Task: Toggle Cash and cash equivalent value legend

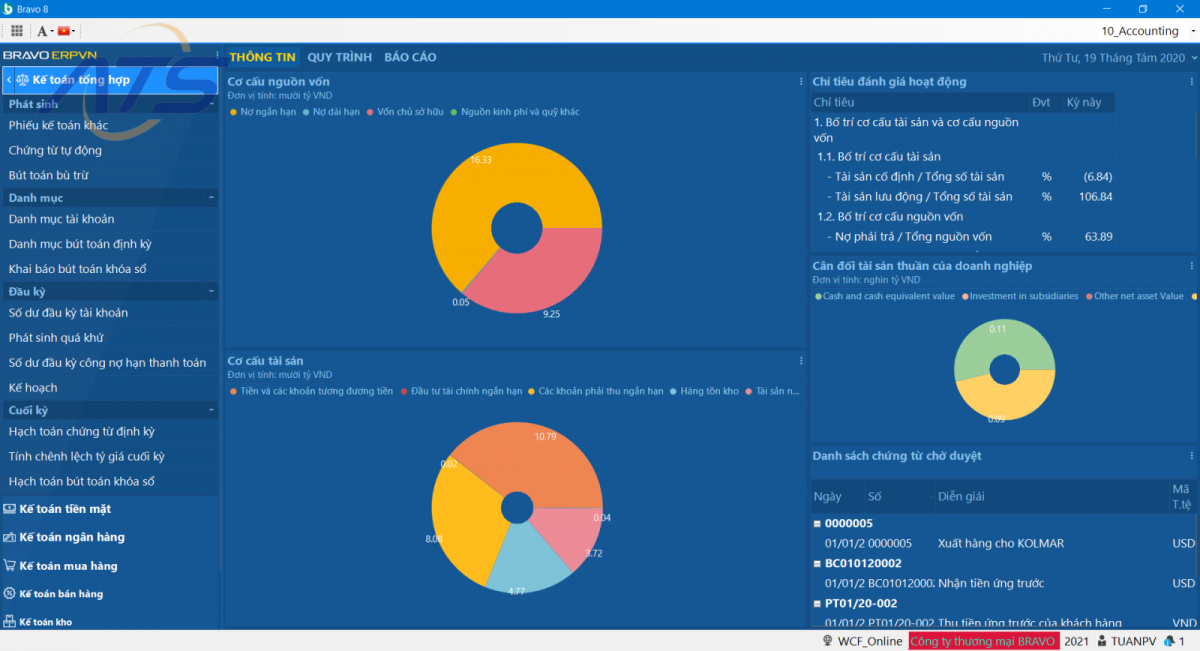Action: (x=885, y=296)
